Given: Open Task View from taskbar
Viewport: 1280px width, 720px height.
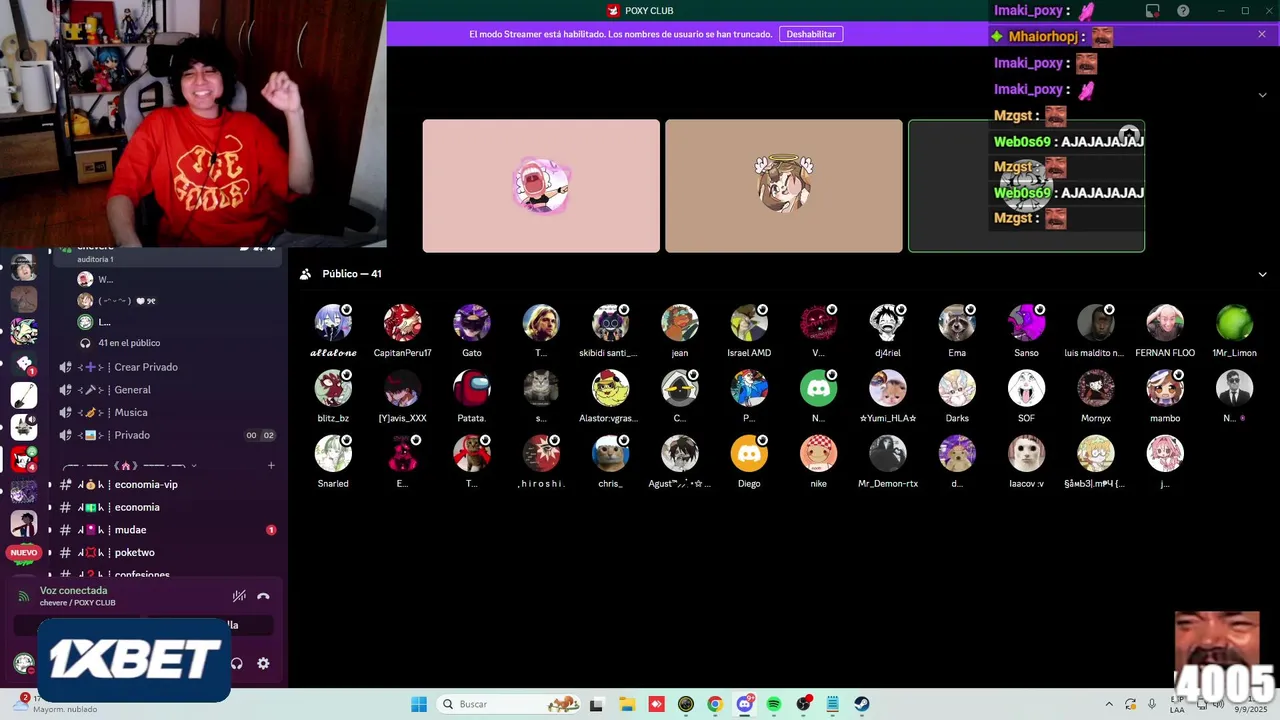Looking at the screenshot, I should (x=597, y=704).
